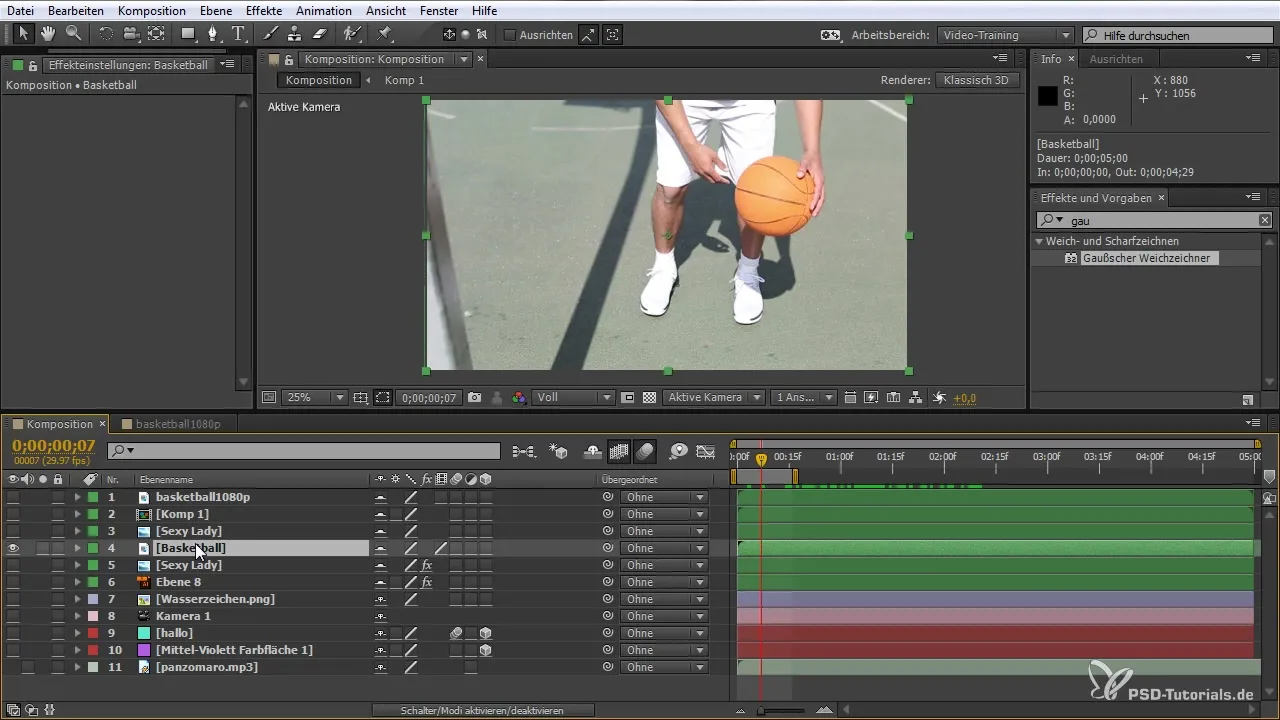Open the graph editor icon

click(706, 452)
